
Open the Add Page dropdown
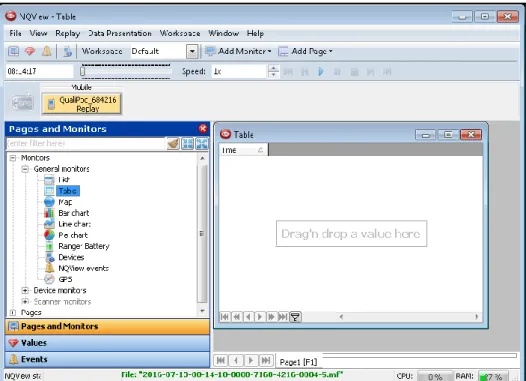tap(305, 51)
